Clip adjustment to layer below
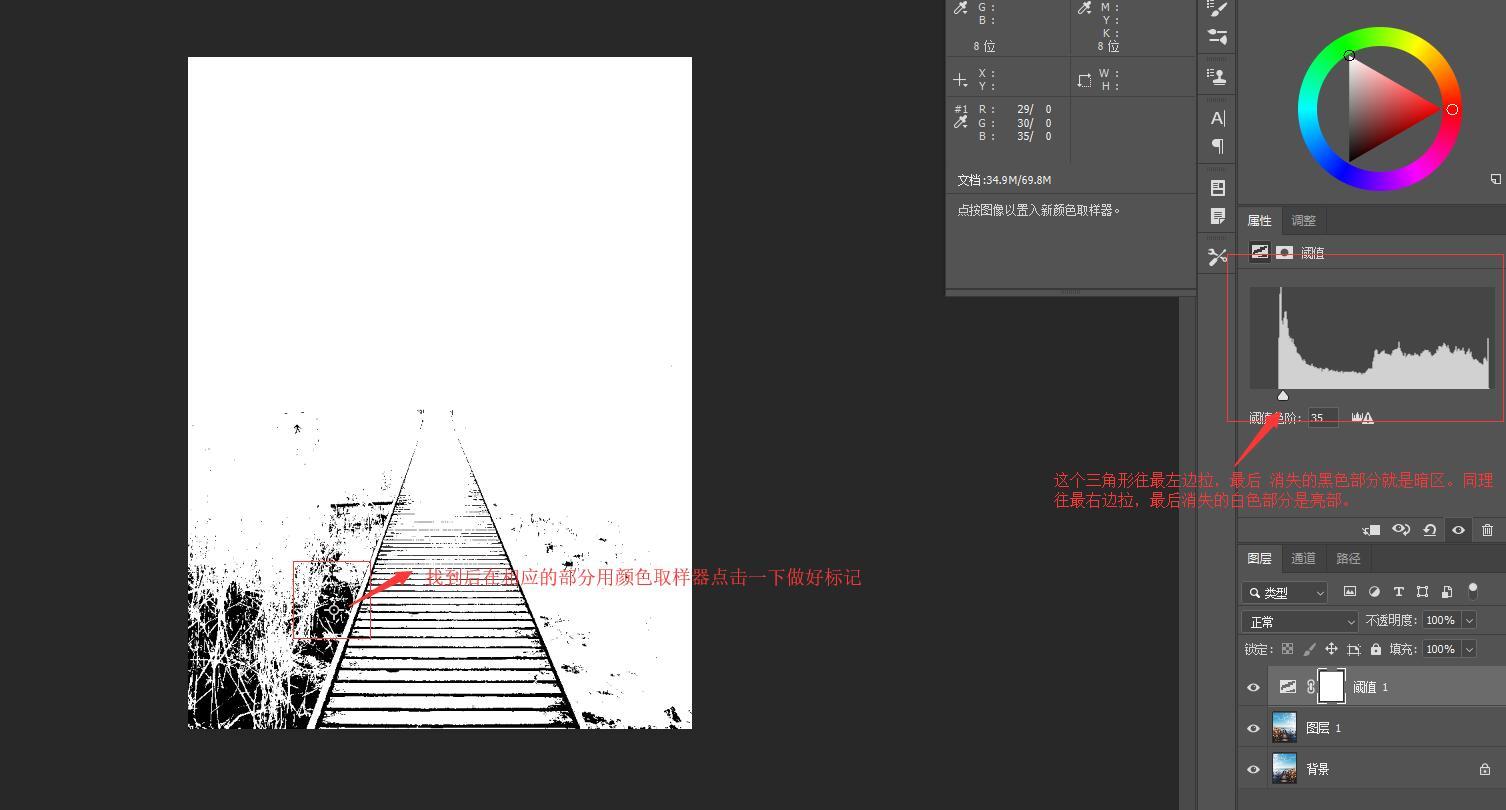This screenshot has height=810, width=1506. [1371, 530]
